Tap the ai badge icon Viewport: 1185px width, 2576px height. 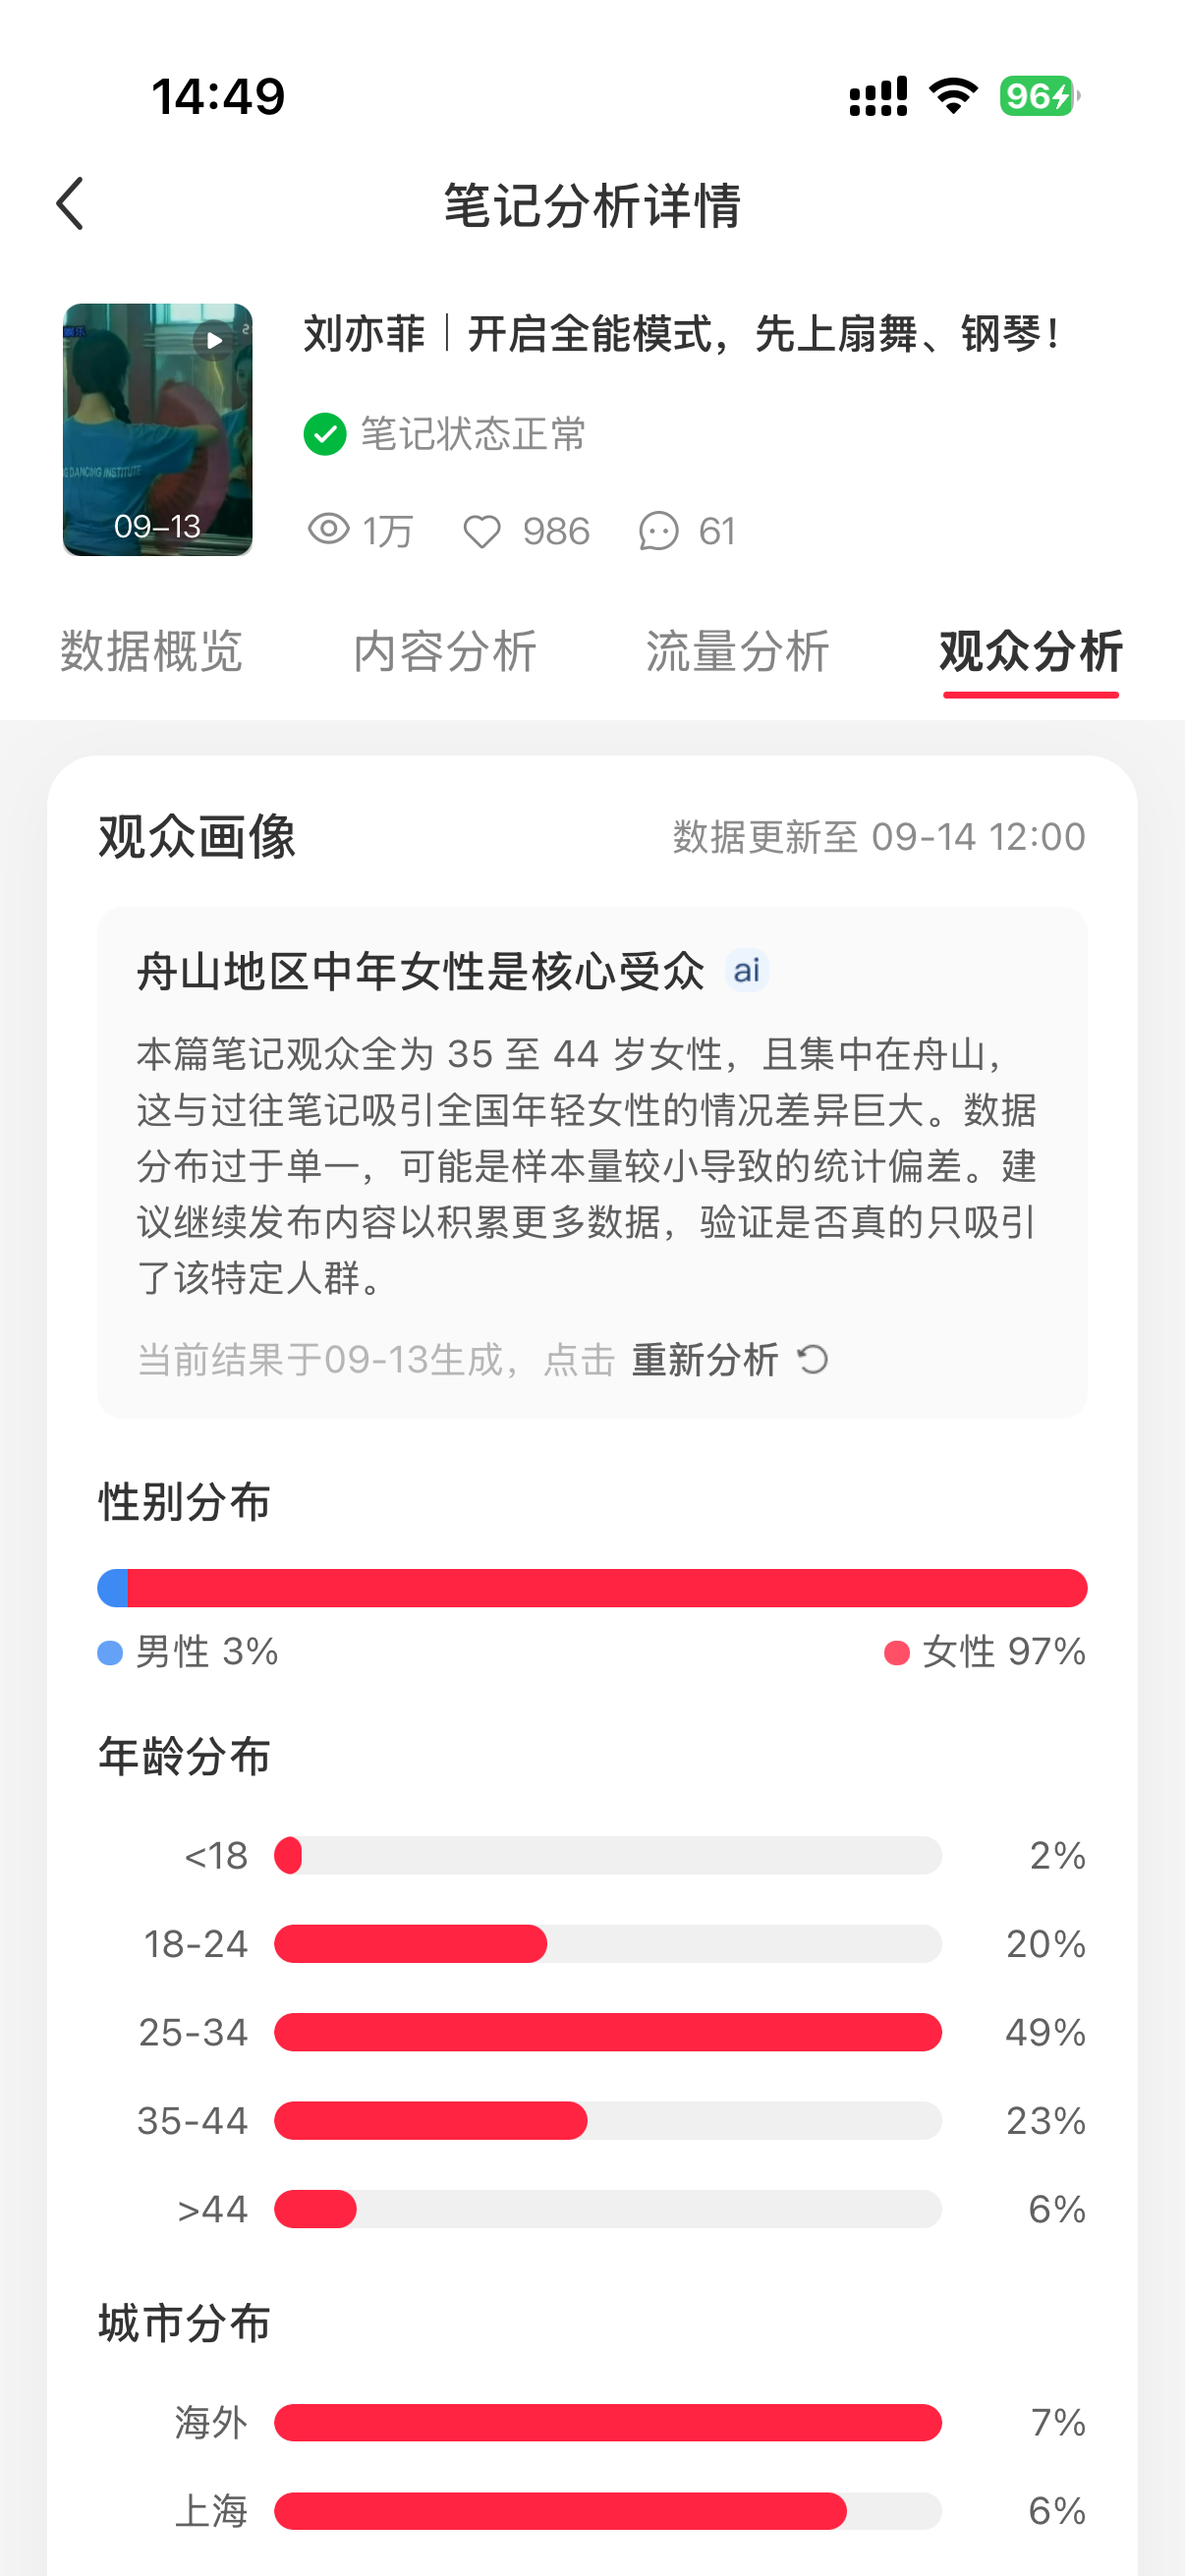click(x=747, y=970)
